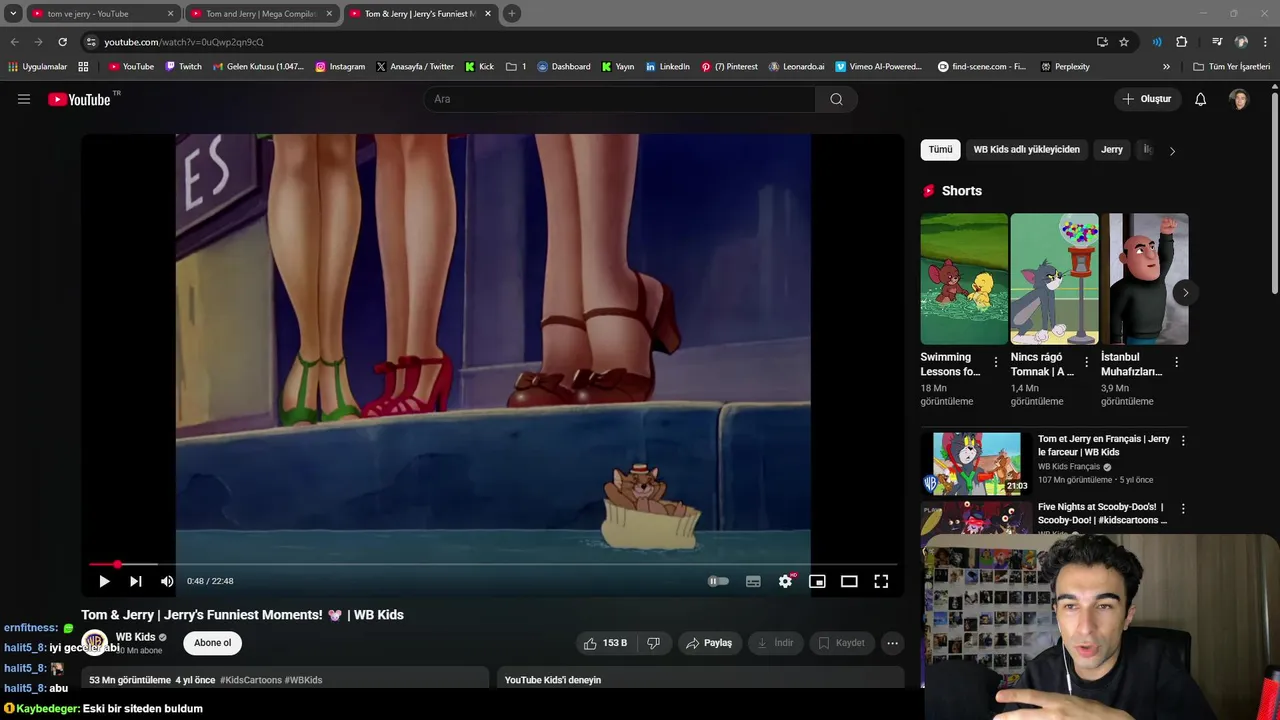The image size is (1280, 720).
Task: Toggle subtitles/captions in player
Action: pos(753,581)
